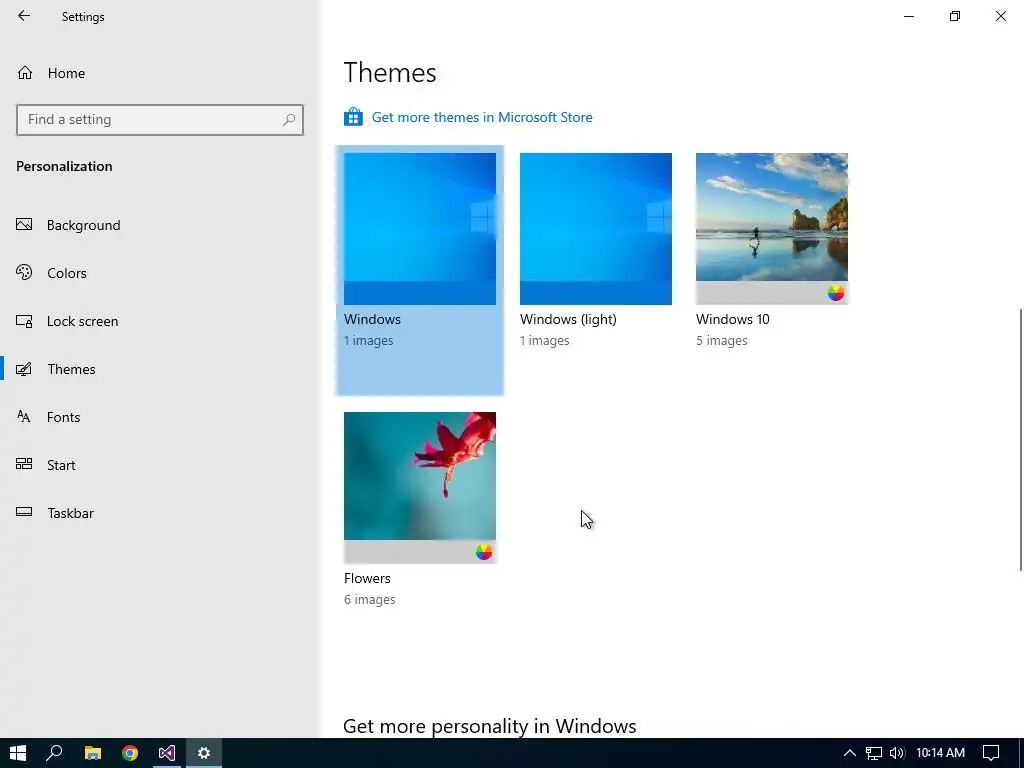Image resolution: width=1024 pixels, height=768 pixels.
Task: Apply the Windows 10 beach theme thumbnail
Action: 772,229
